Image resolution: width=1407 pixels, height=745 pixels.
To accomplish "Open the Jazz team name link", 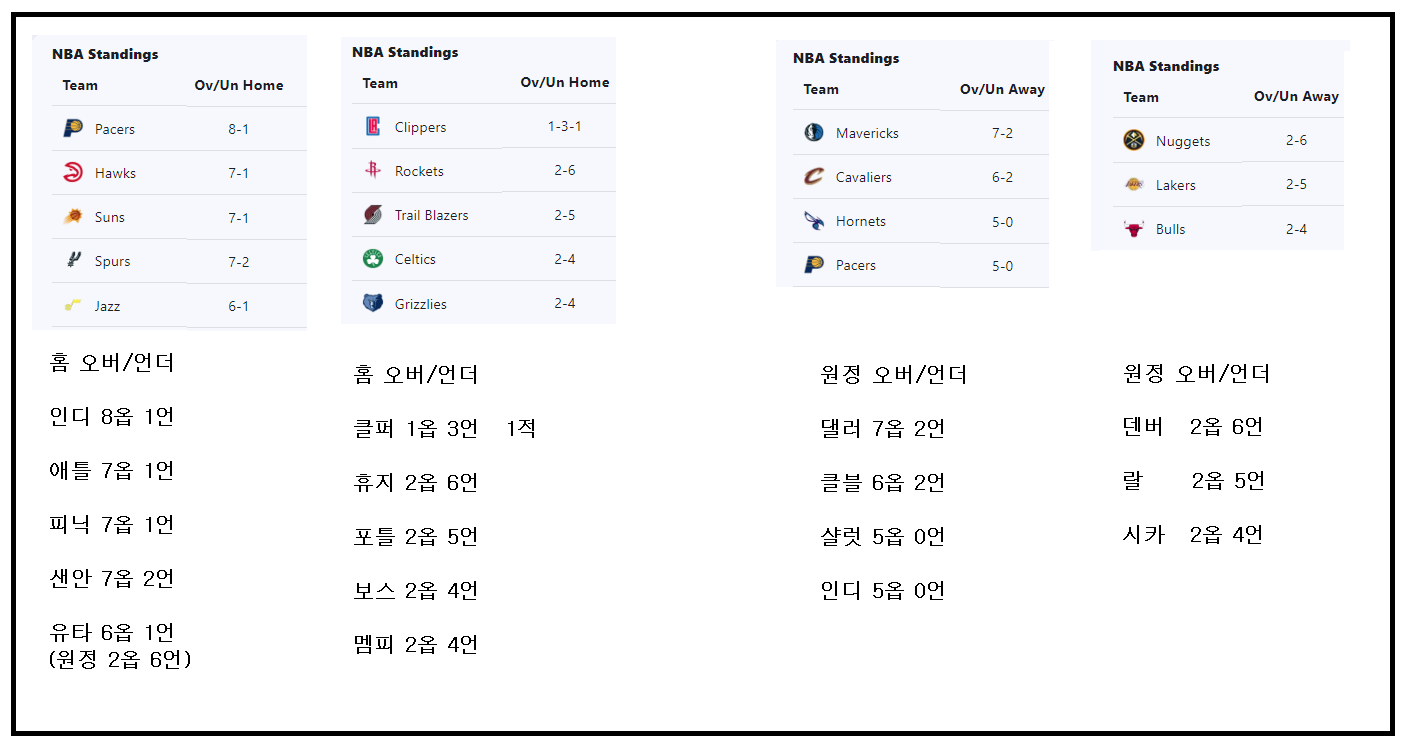I will [107, 306].
